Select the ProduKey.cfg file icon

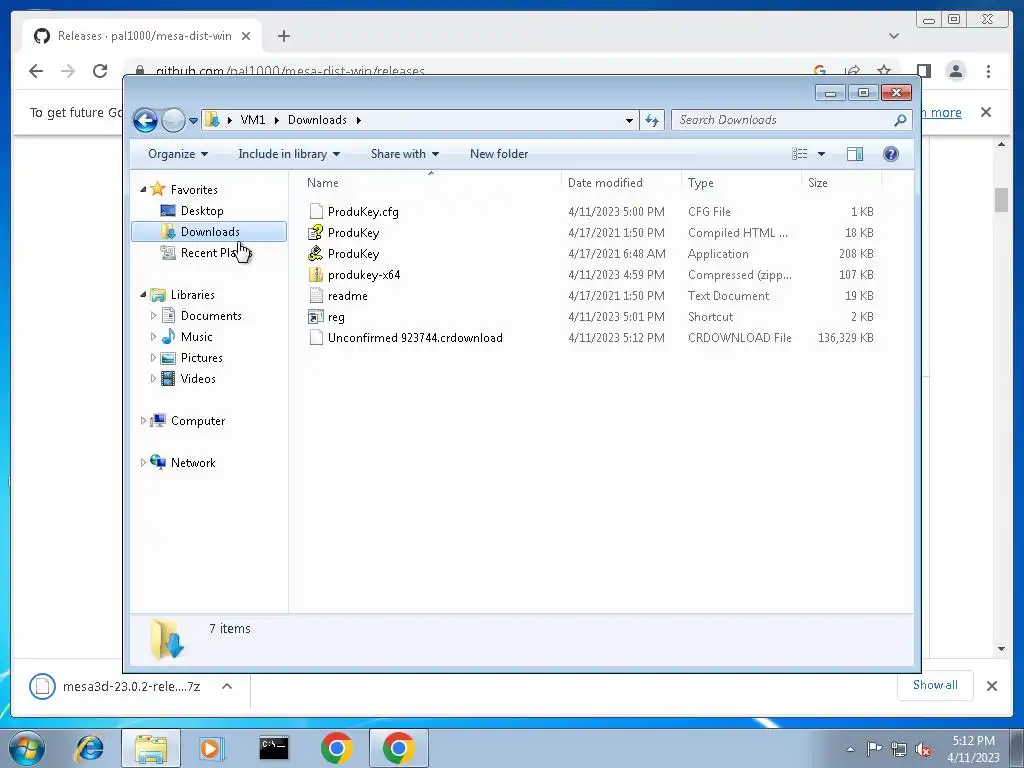point(316,211)
